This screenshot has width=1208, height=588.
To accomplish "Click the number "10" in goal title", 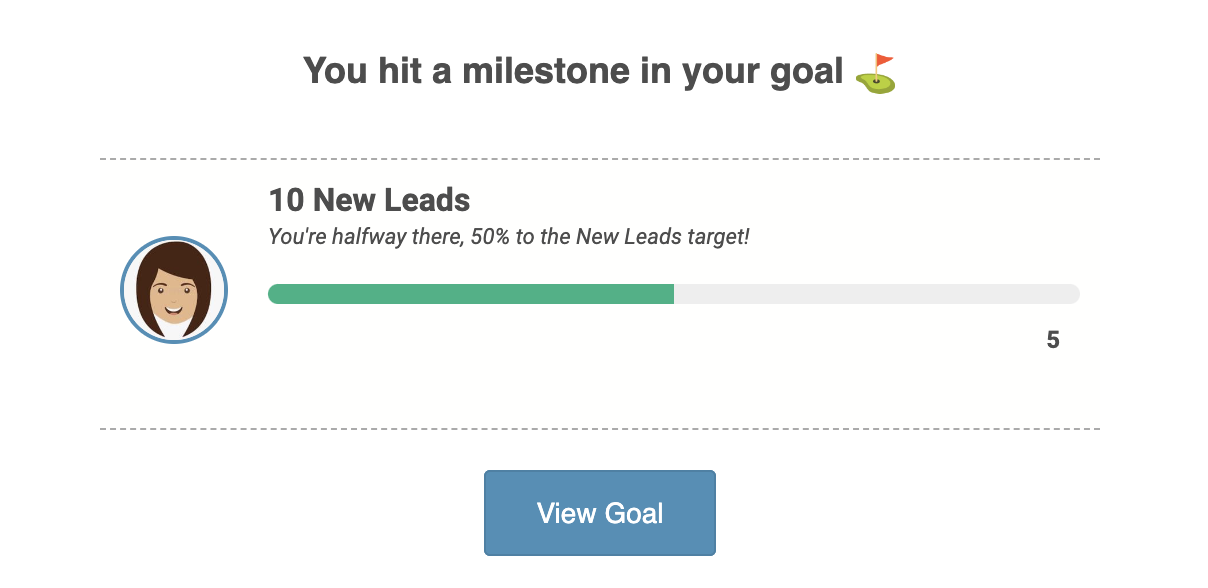I will pos(286,200).
